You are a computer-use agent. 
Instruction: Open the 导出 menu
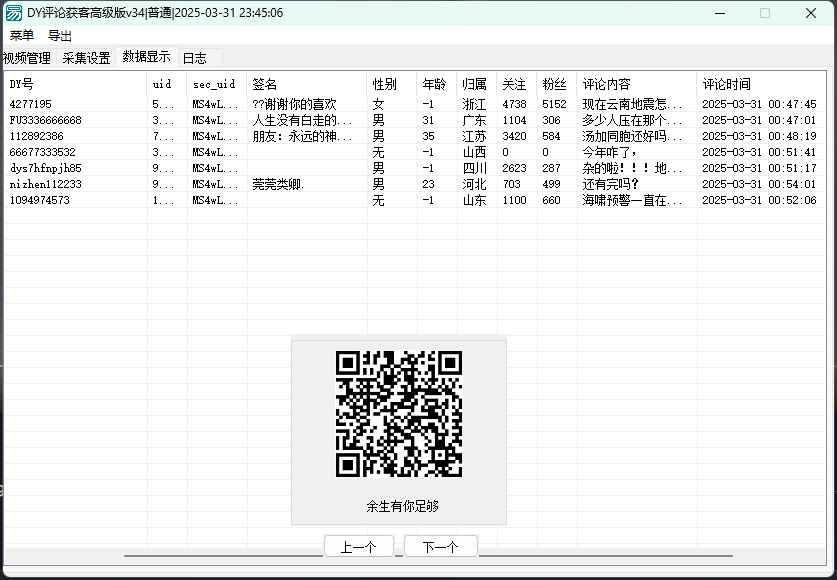click(60, 36)
